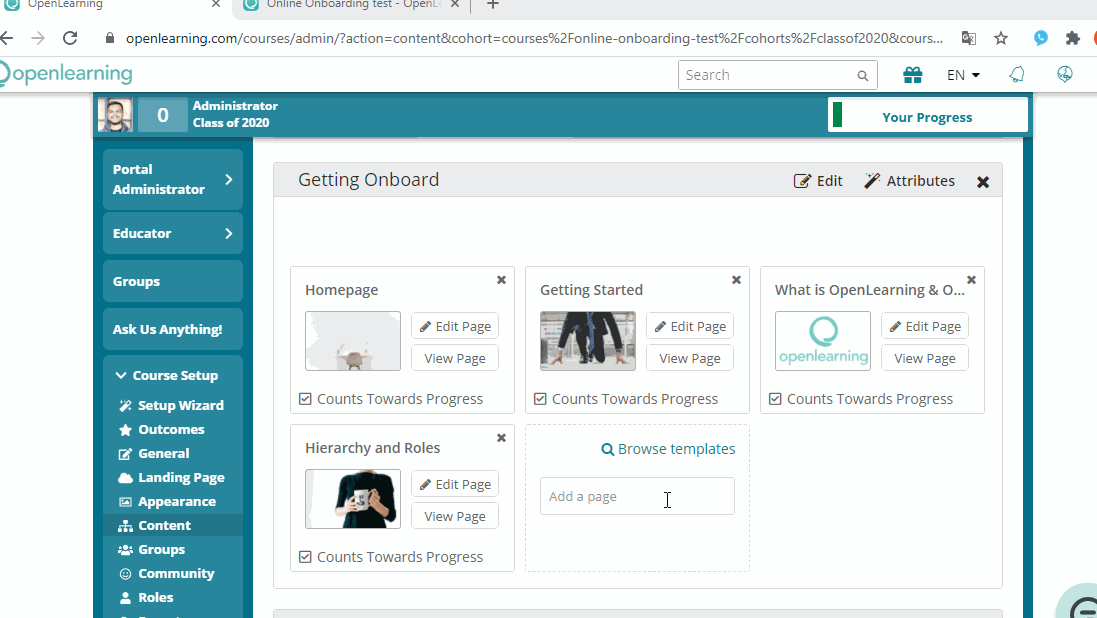The width and height of the screenshot is (1097, 618).
Task: Toggle Counts Towards Progress for Getting Started
Action: tap(540, 399)
